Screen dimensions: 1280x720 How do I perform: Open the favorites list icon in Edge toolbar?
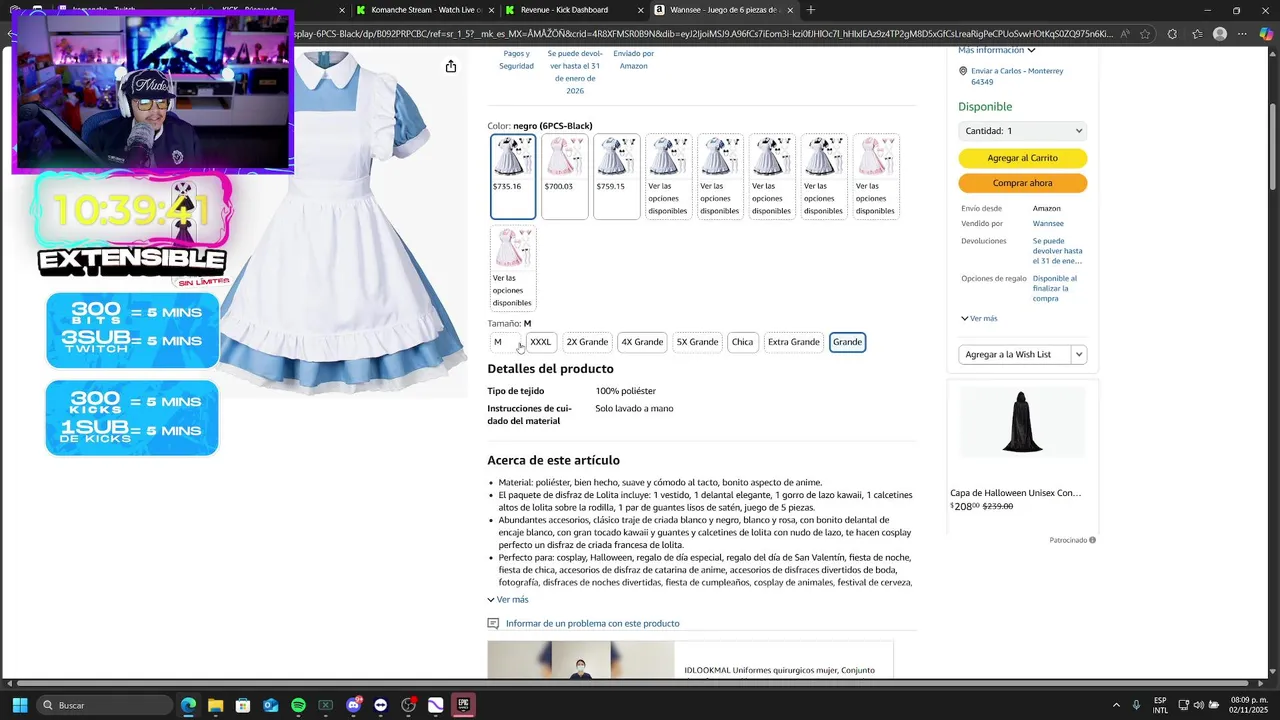point(1197,34)
